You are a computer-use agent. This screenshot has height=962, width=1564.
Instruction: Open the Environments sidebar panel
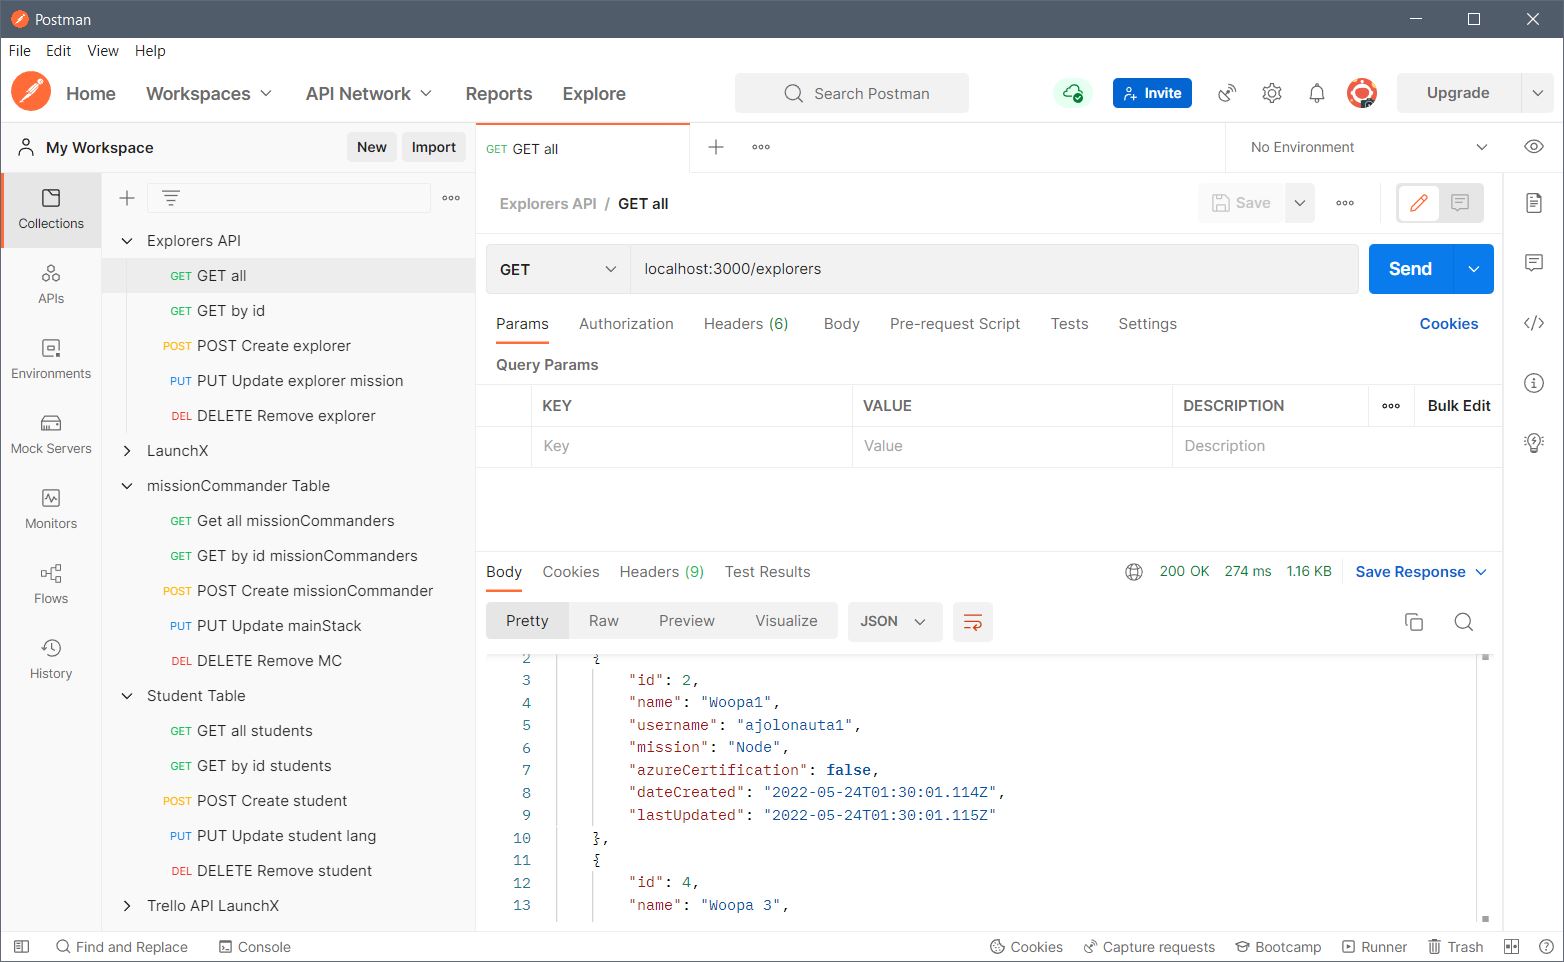[x=51, y=360]
